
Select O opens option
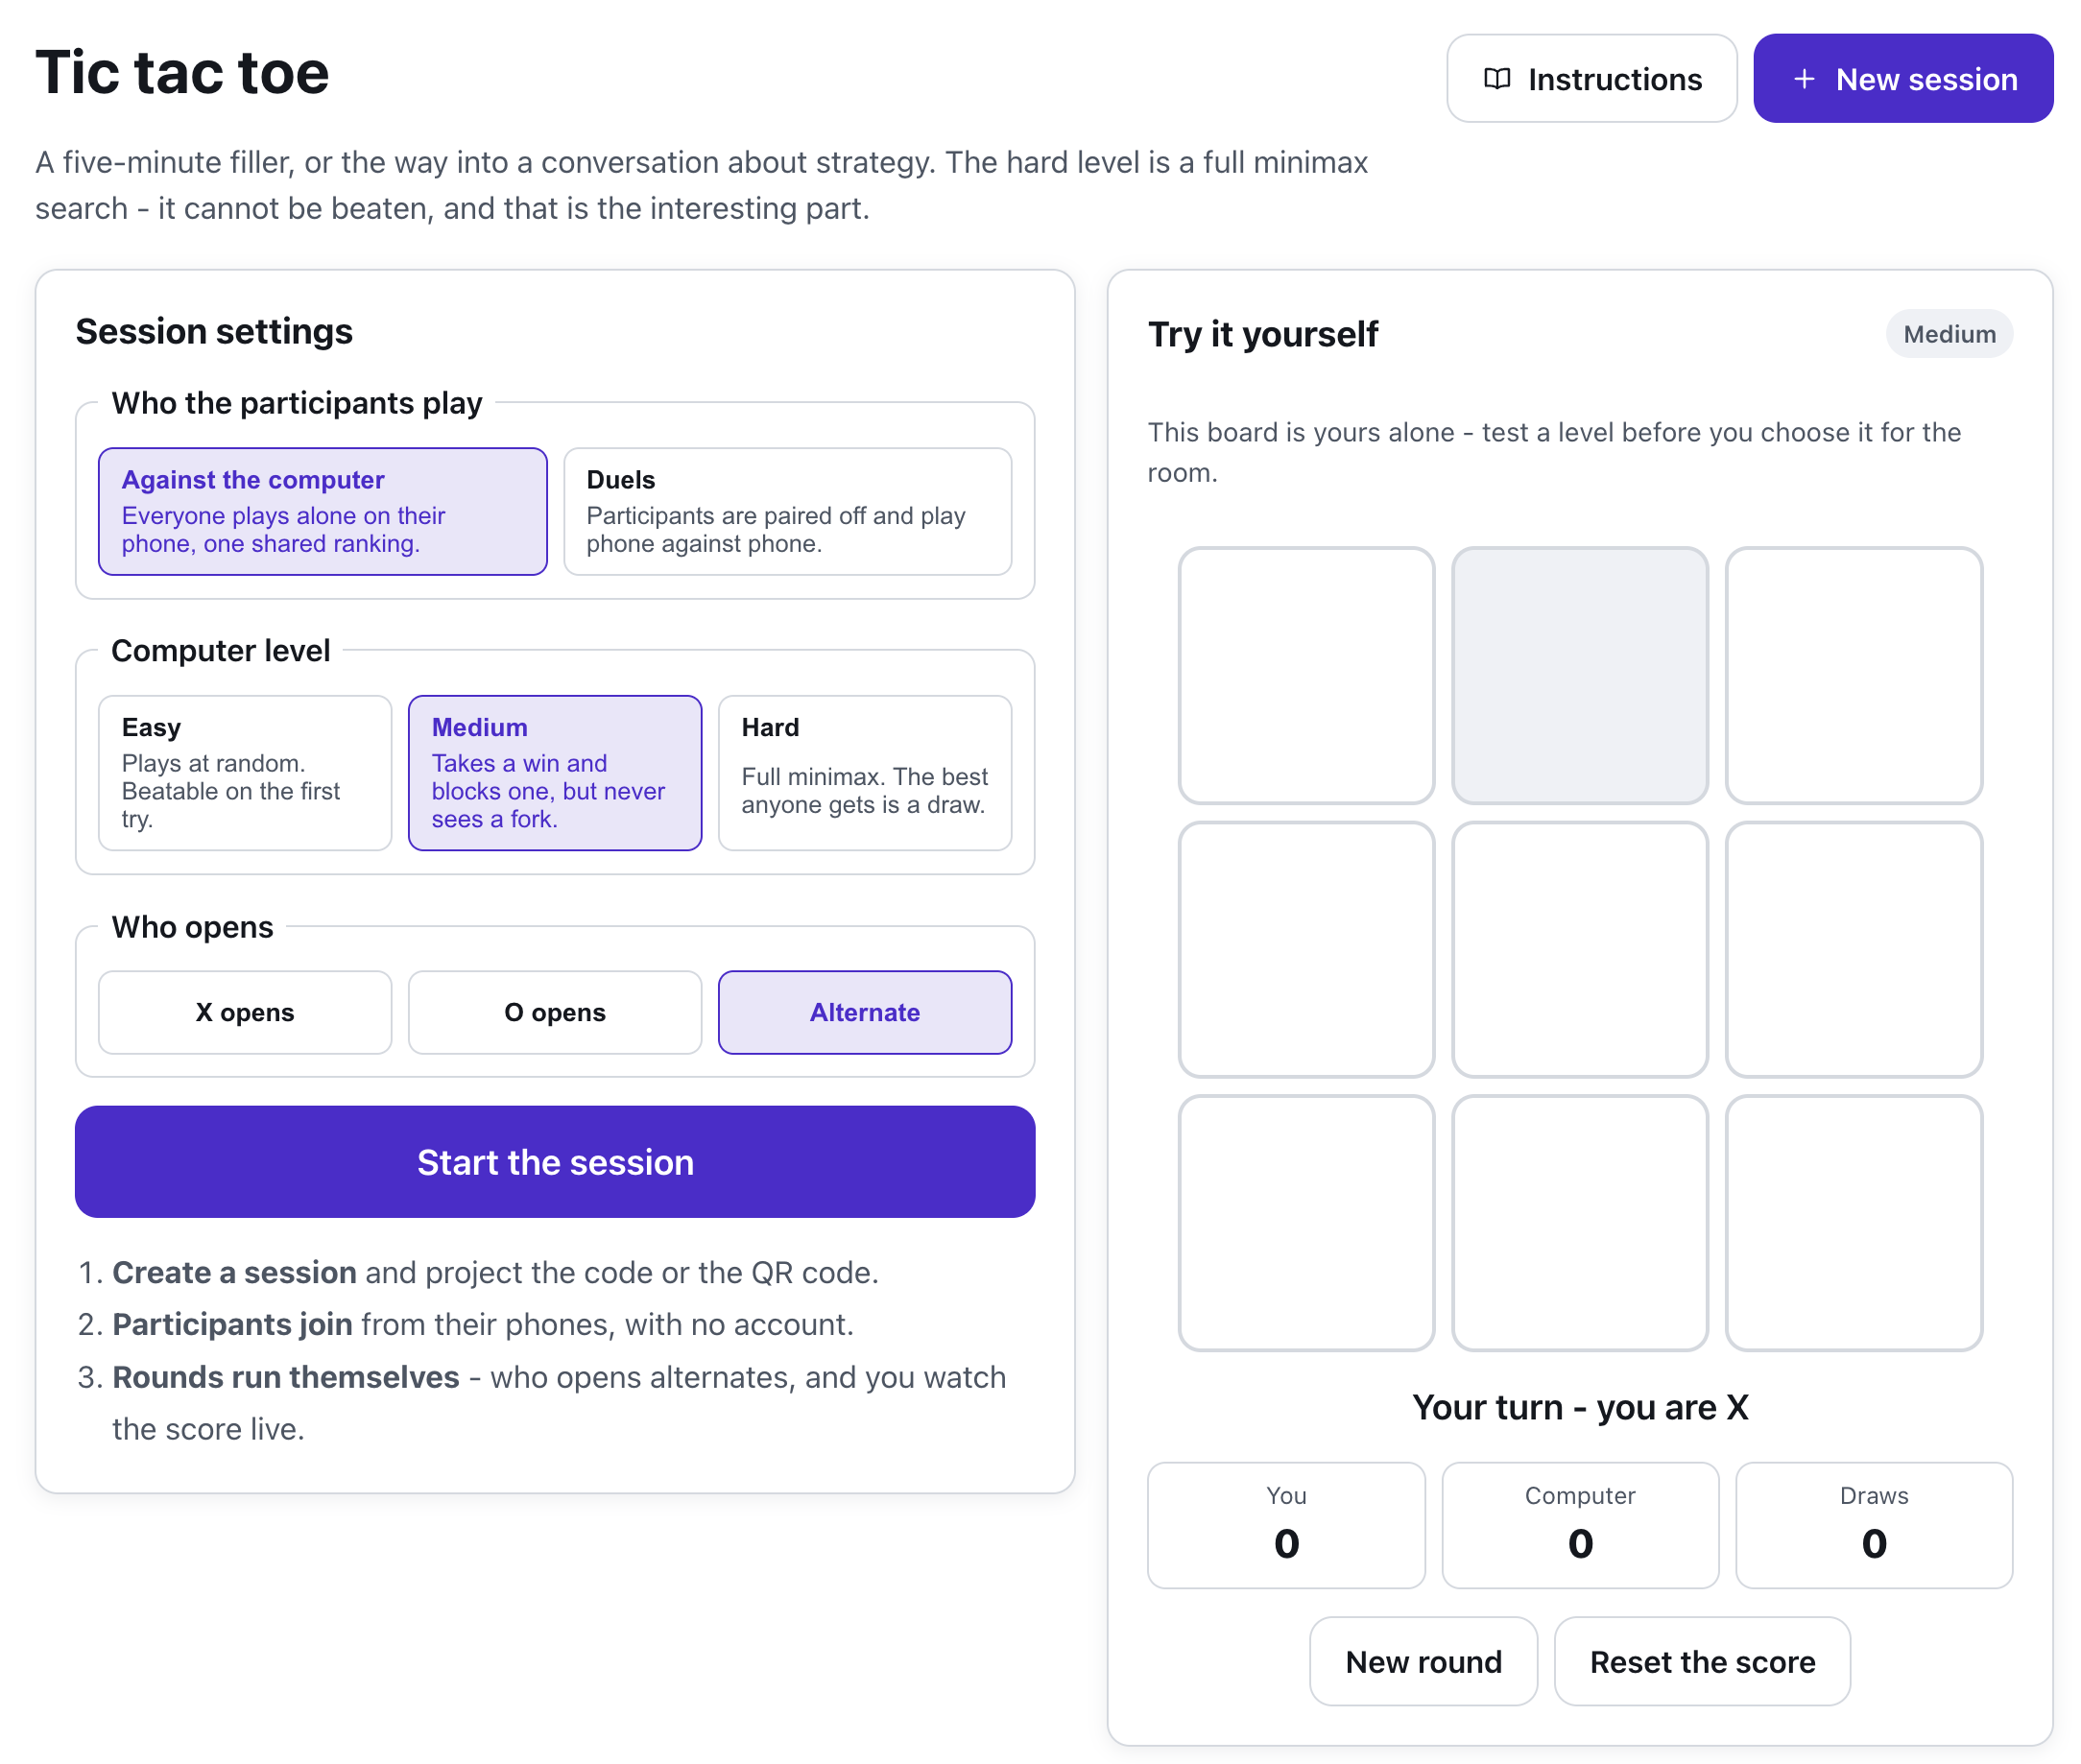[555, 1012]
